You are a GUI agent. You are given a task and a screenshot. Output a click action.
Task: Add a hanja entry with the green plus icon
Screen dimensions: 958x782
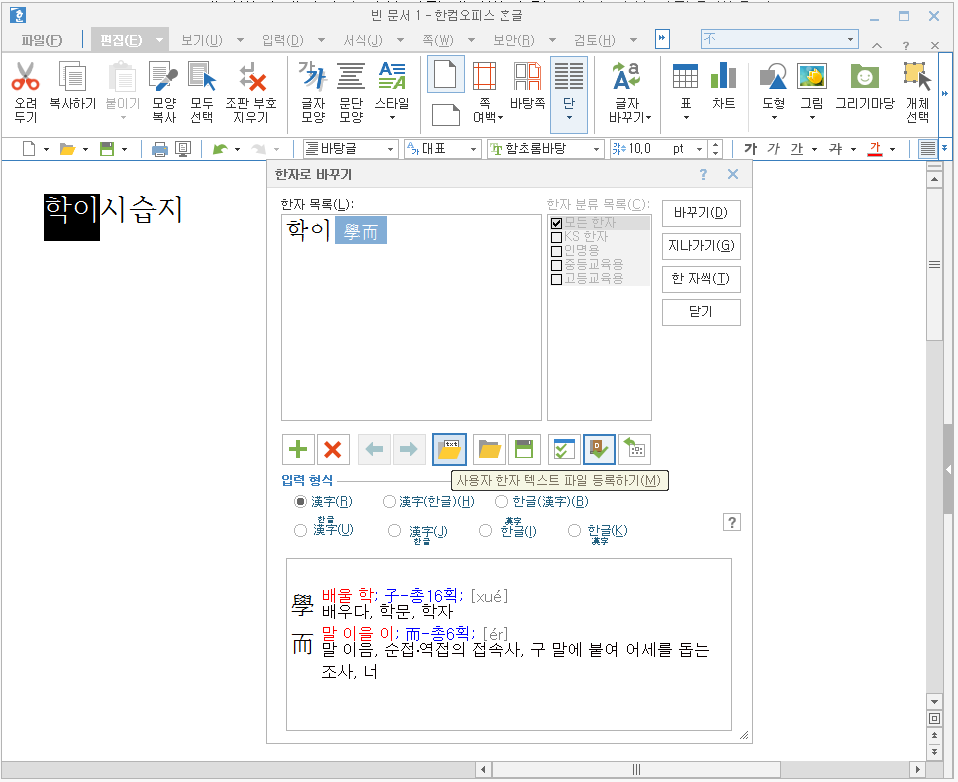coord(297,449)
